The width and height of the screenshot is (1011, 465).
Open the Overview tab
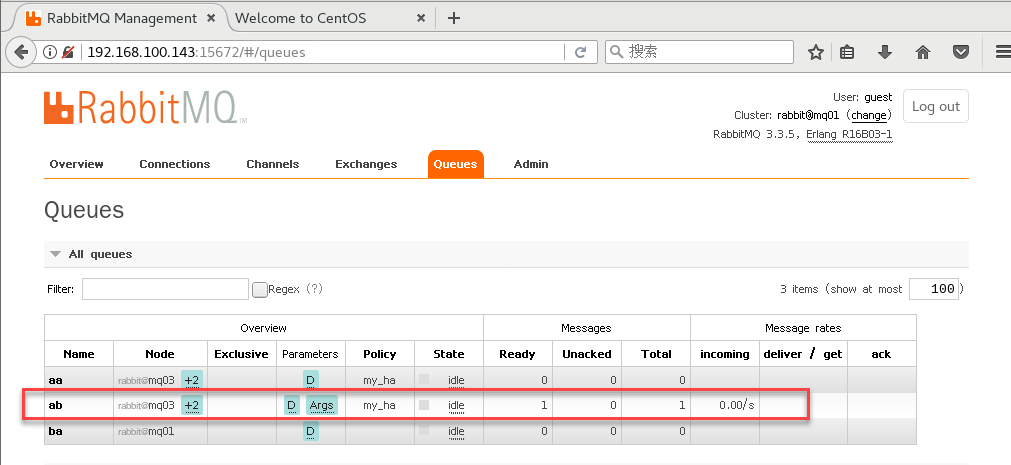(76, 164)
